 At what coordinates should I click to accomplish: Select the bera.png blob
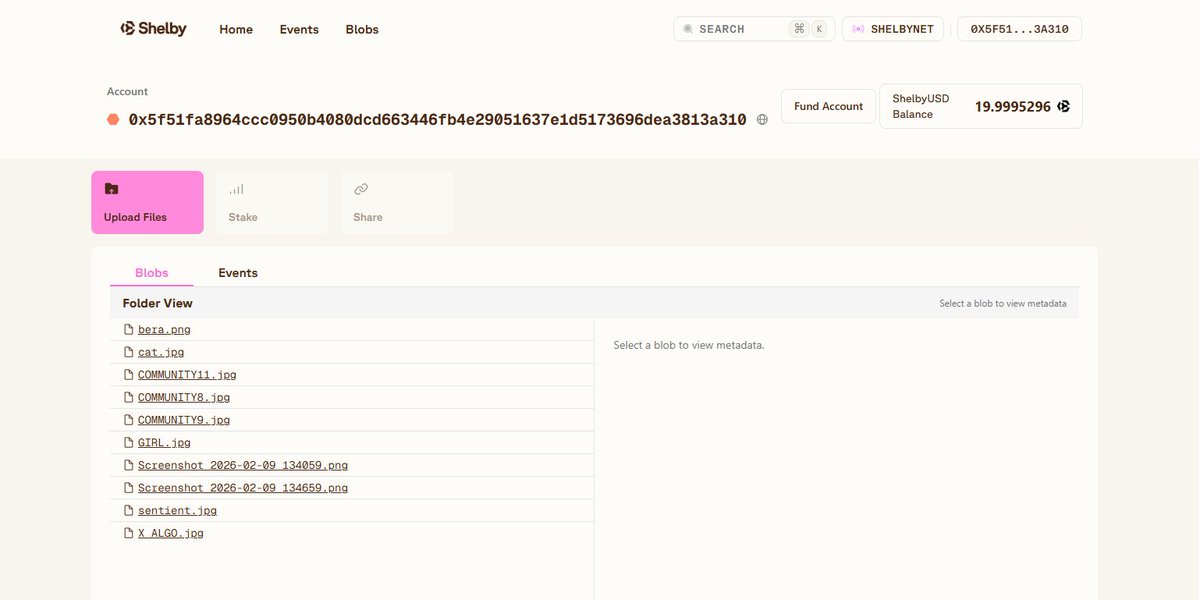[x=164, y=329]
